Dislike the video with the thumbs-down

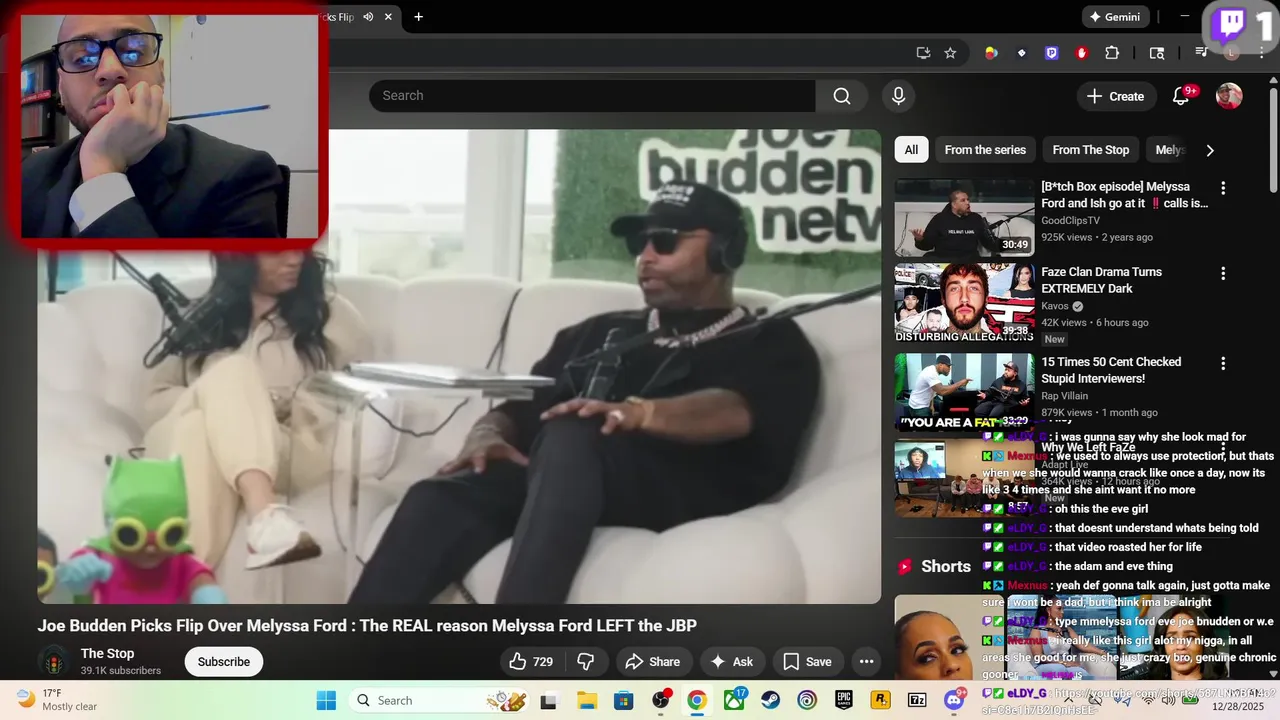click(x=587, y=661)
